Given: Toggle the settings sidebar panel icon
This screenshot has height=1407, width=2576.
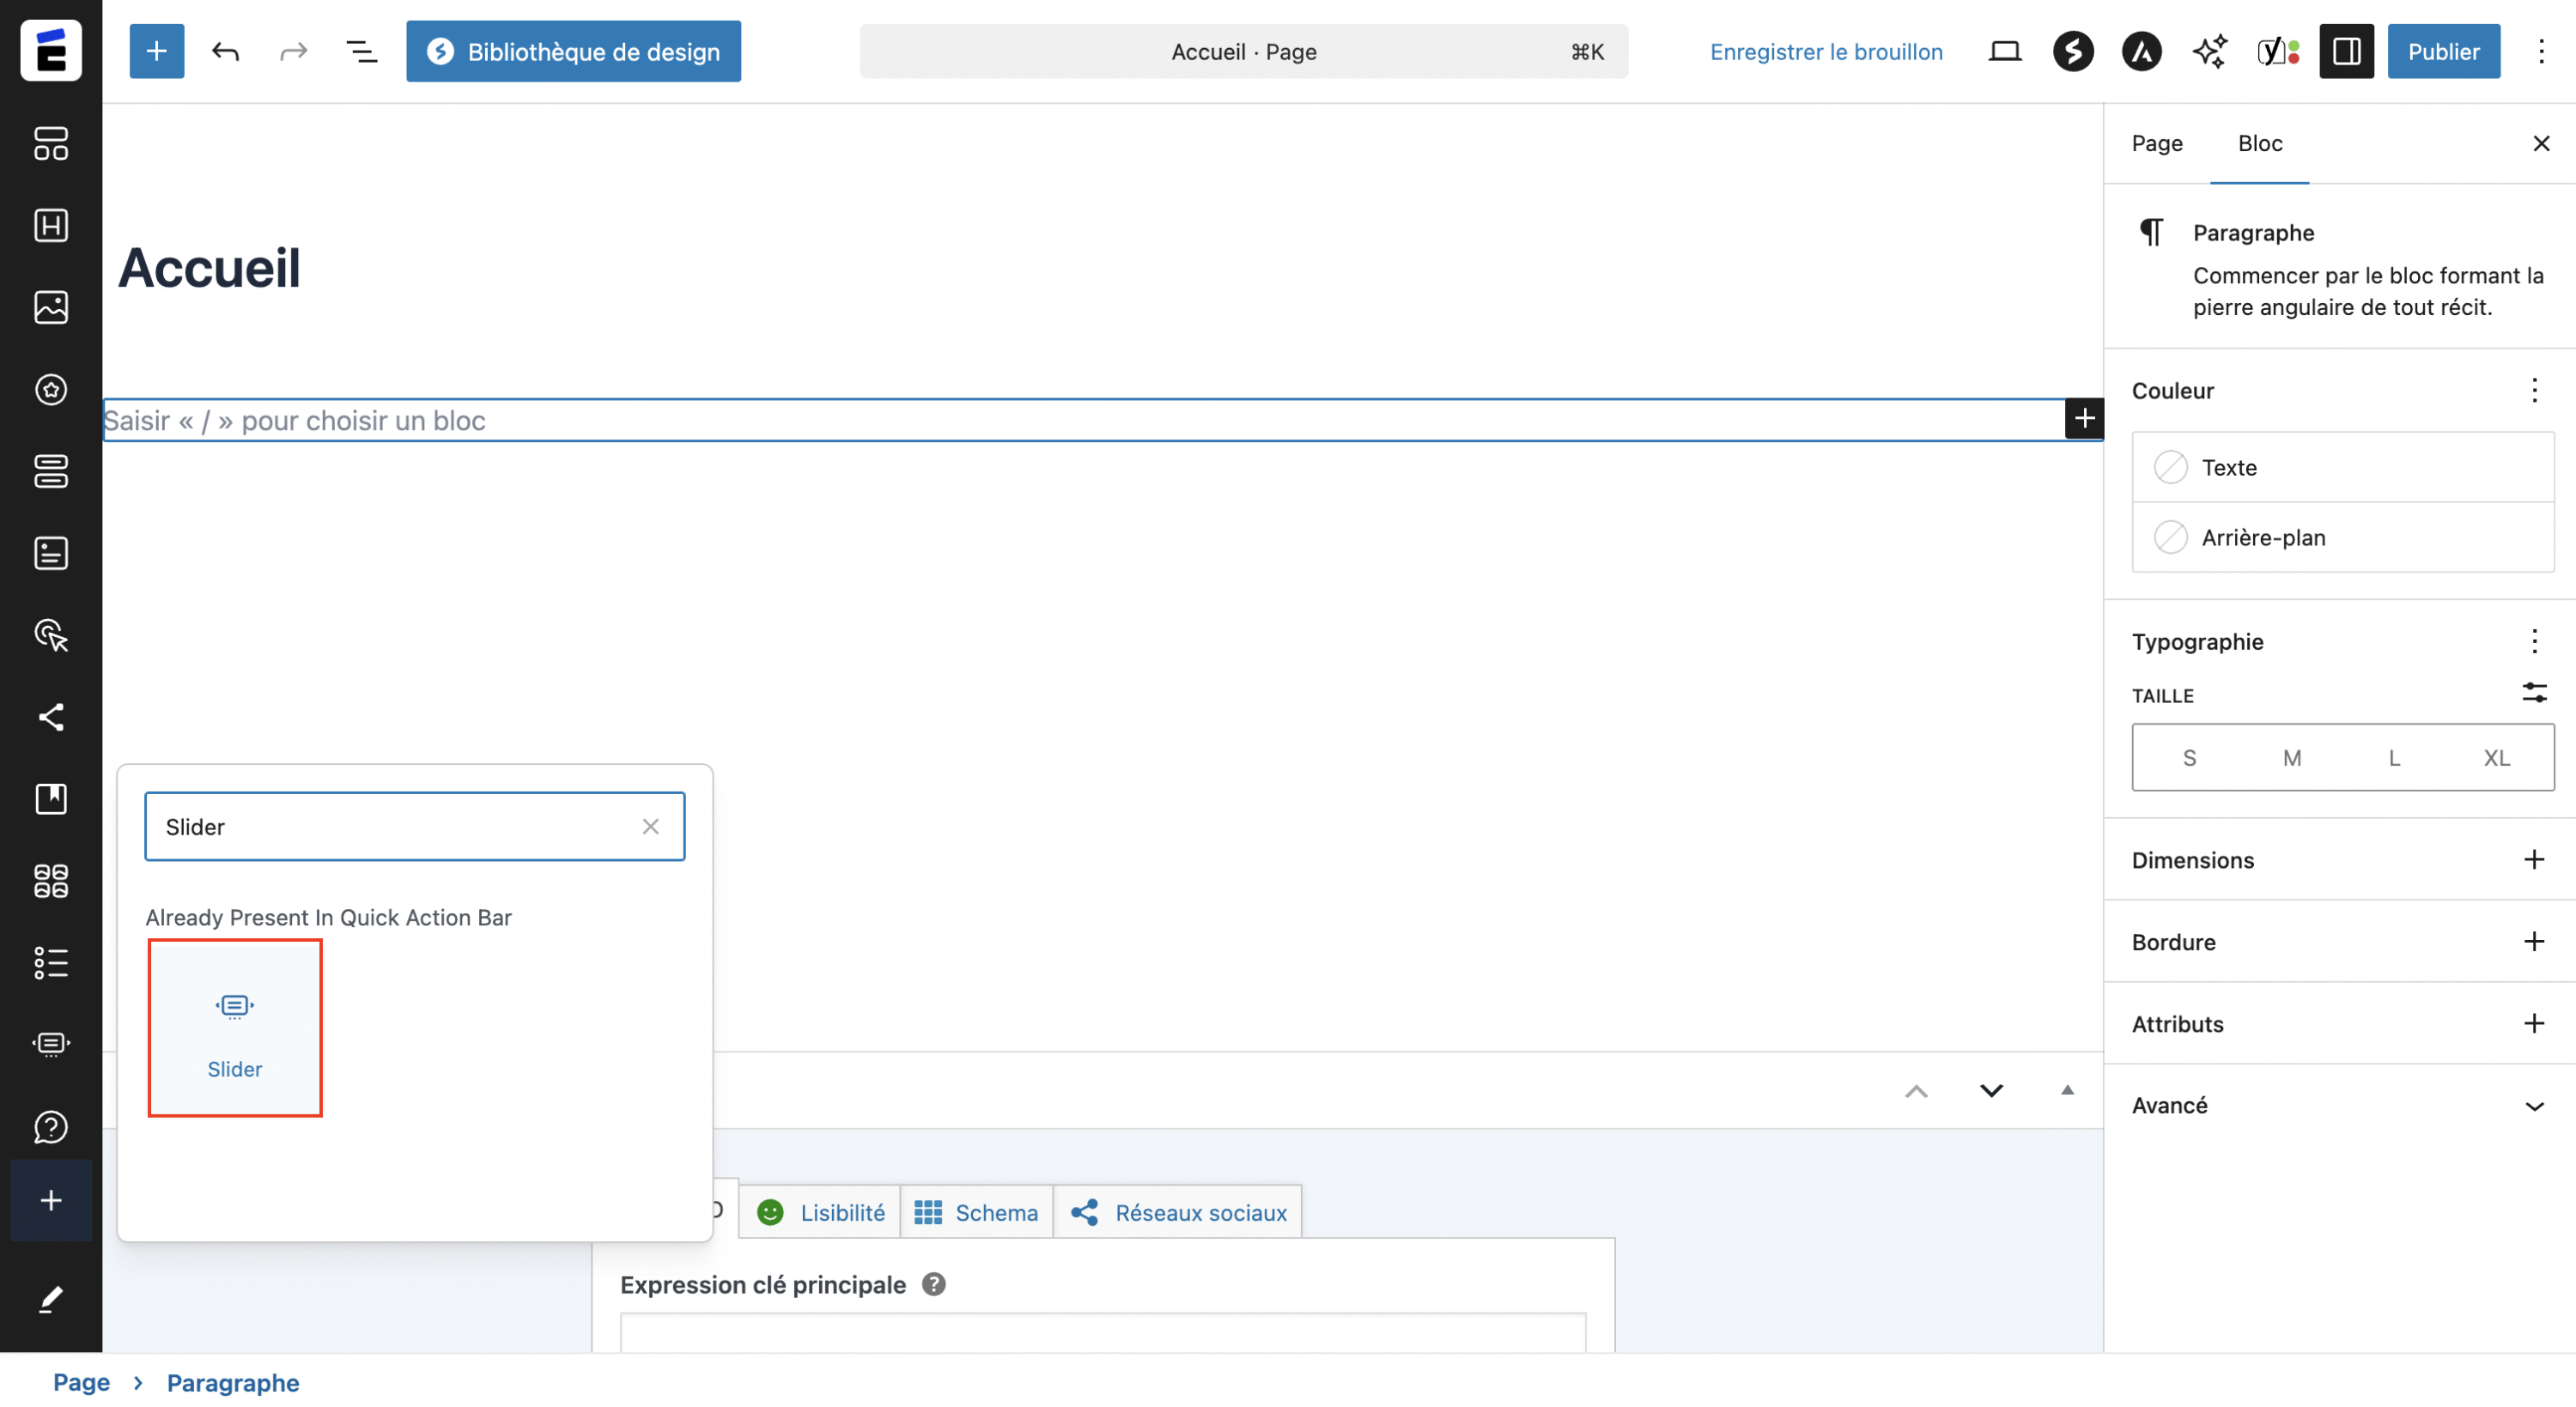Looking at the screenshot, I should [2346, 51].
